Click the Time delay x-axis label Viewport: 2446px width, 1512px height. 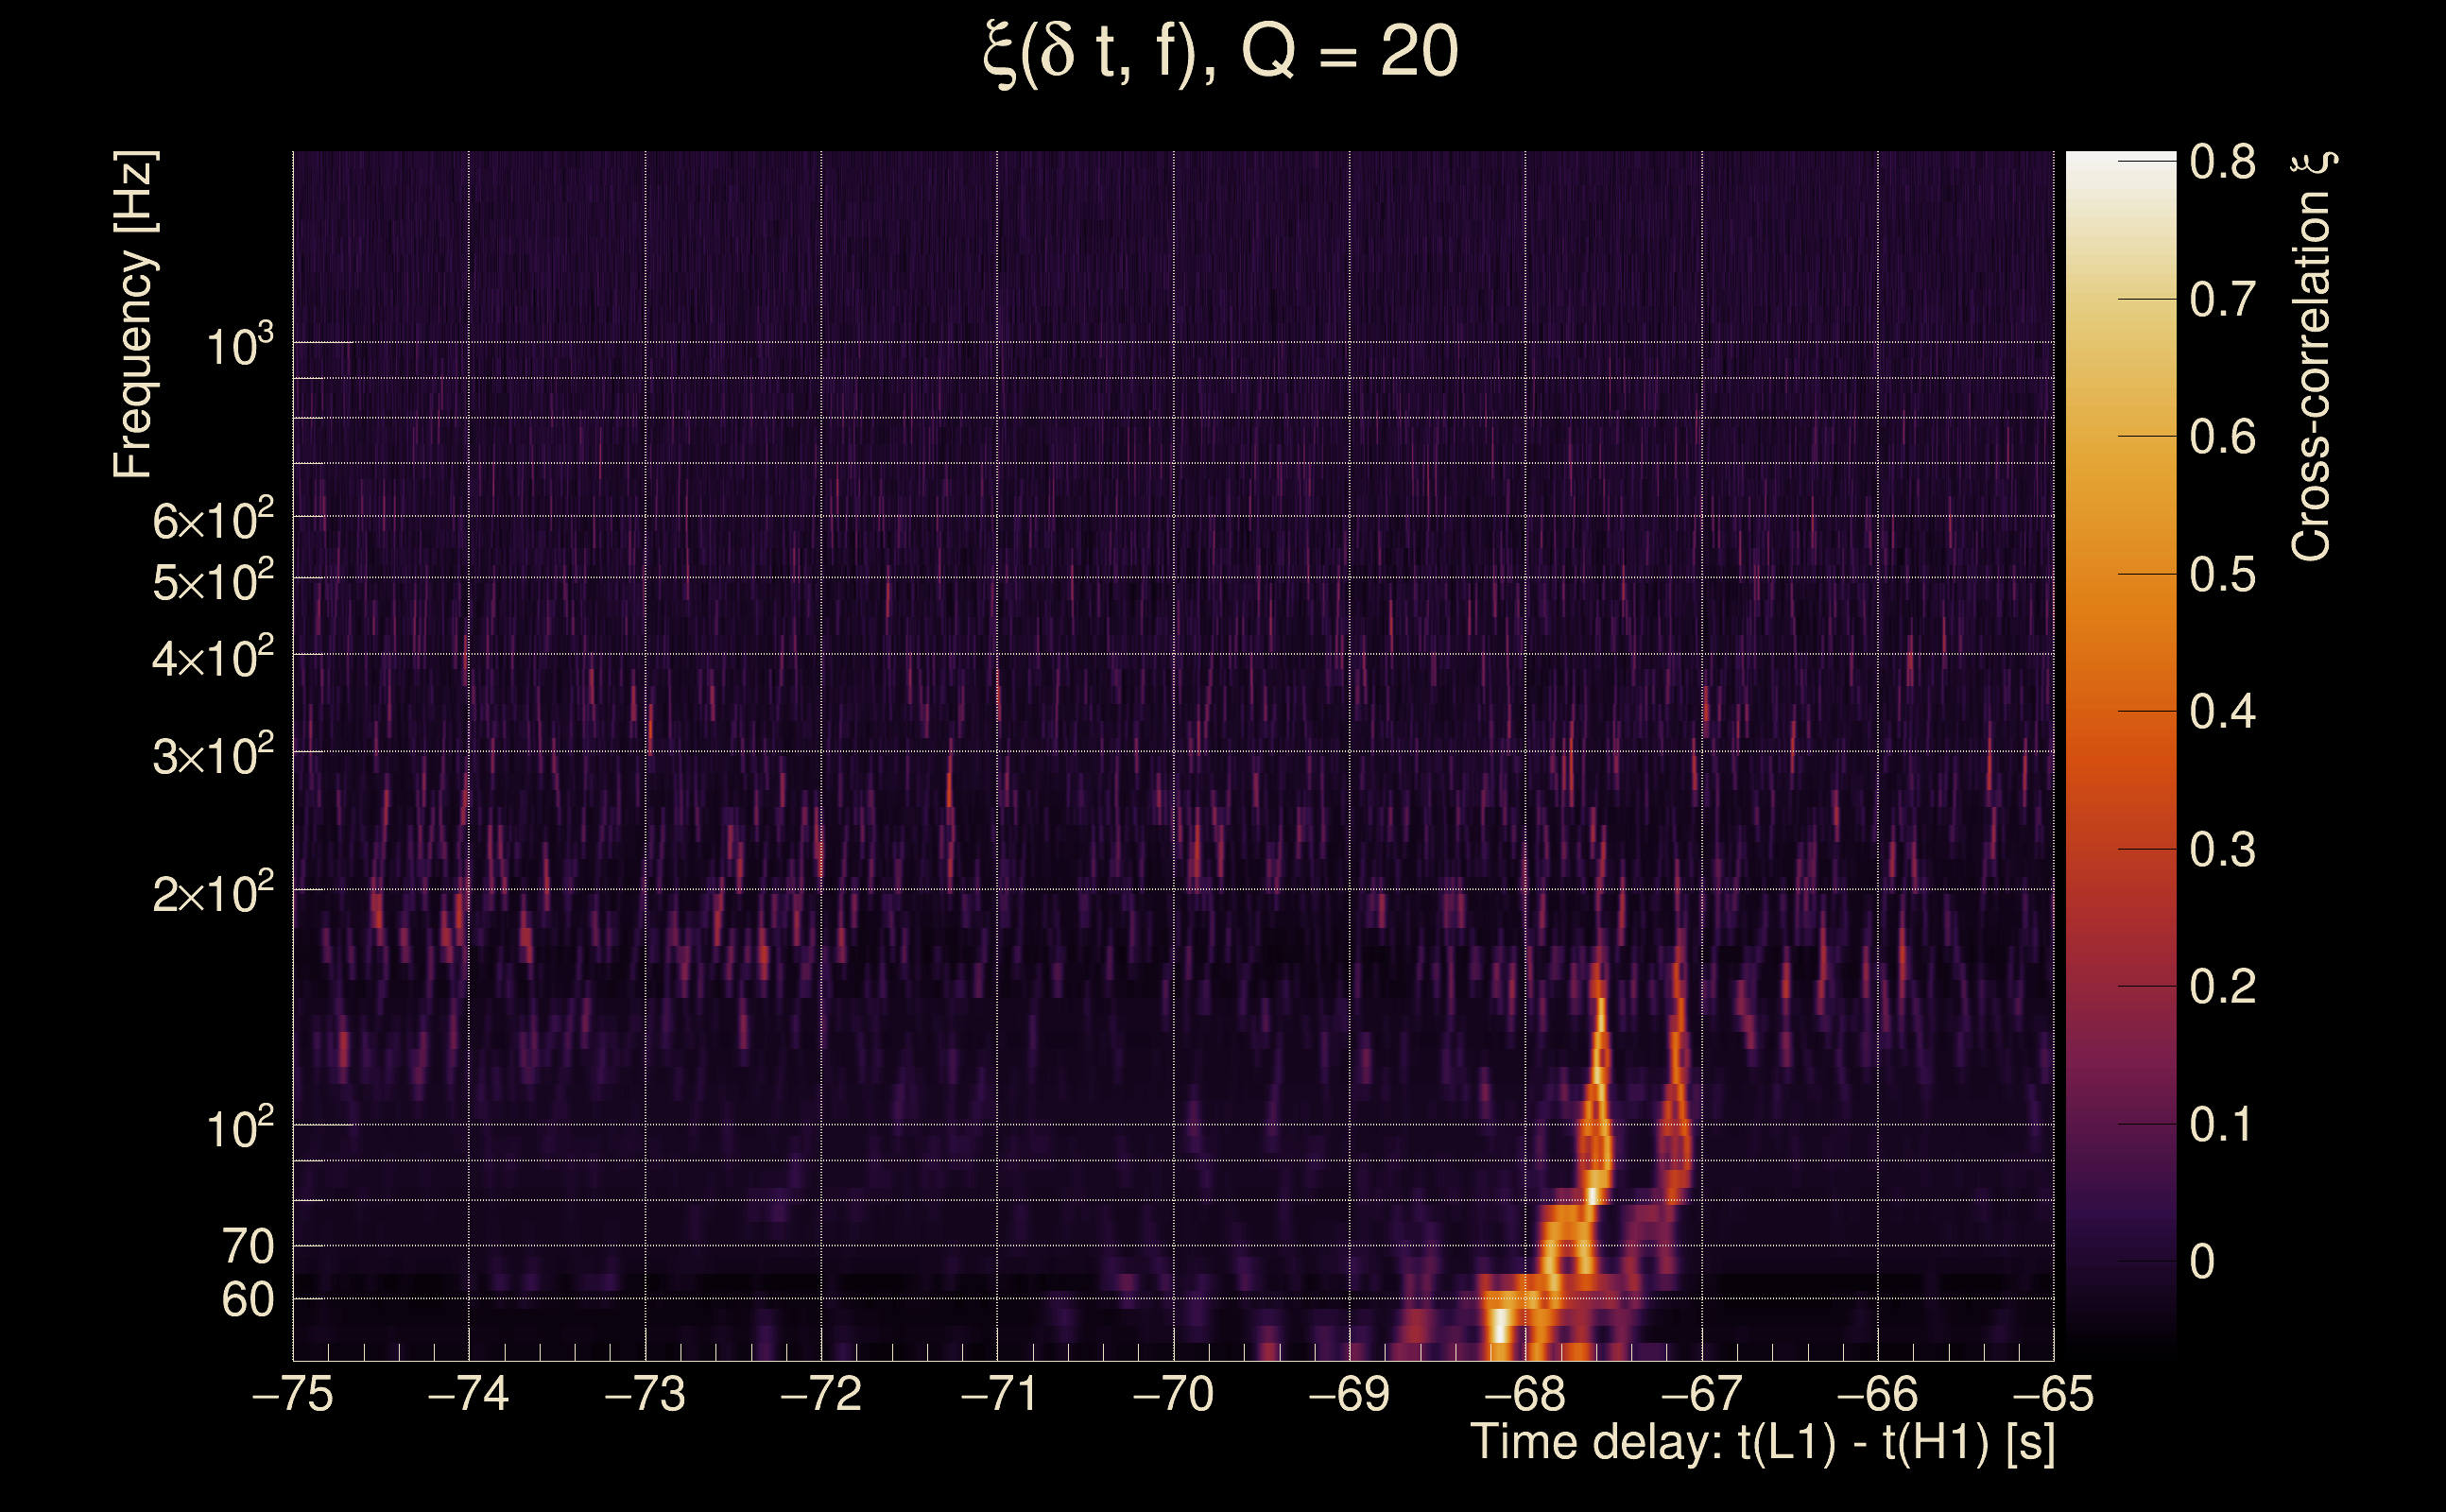[x=1762, y=1442]
